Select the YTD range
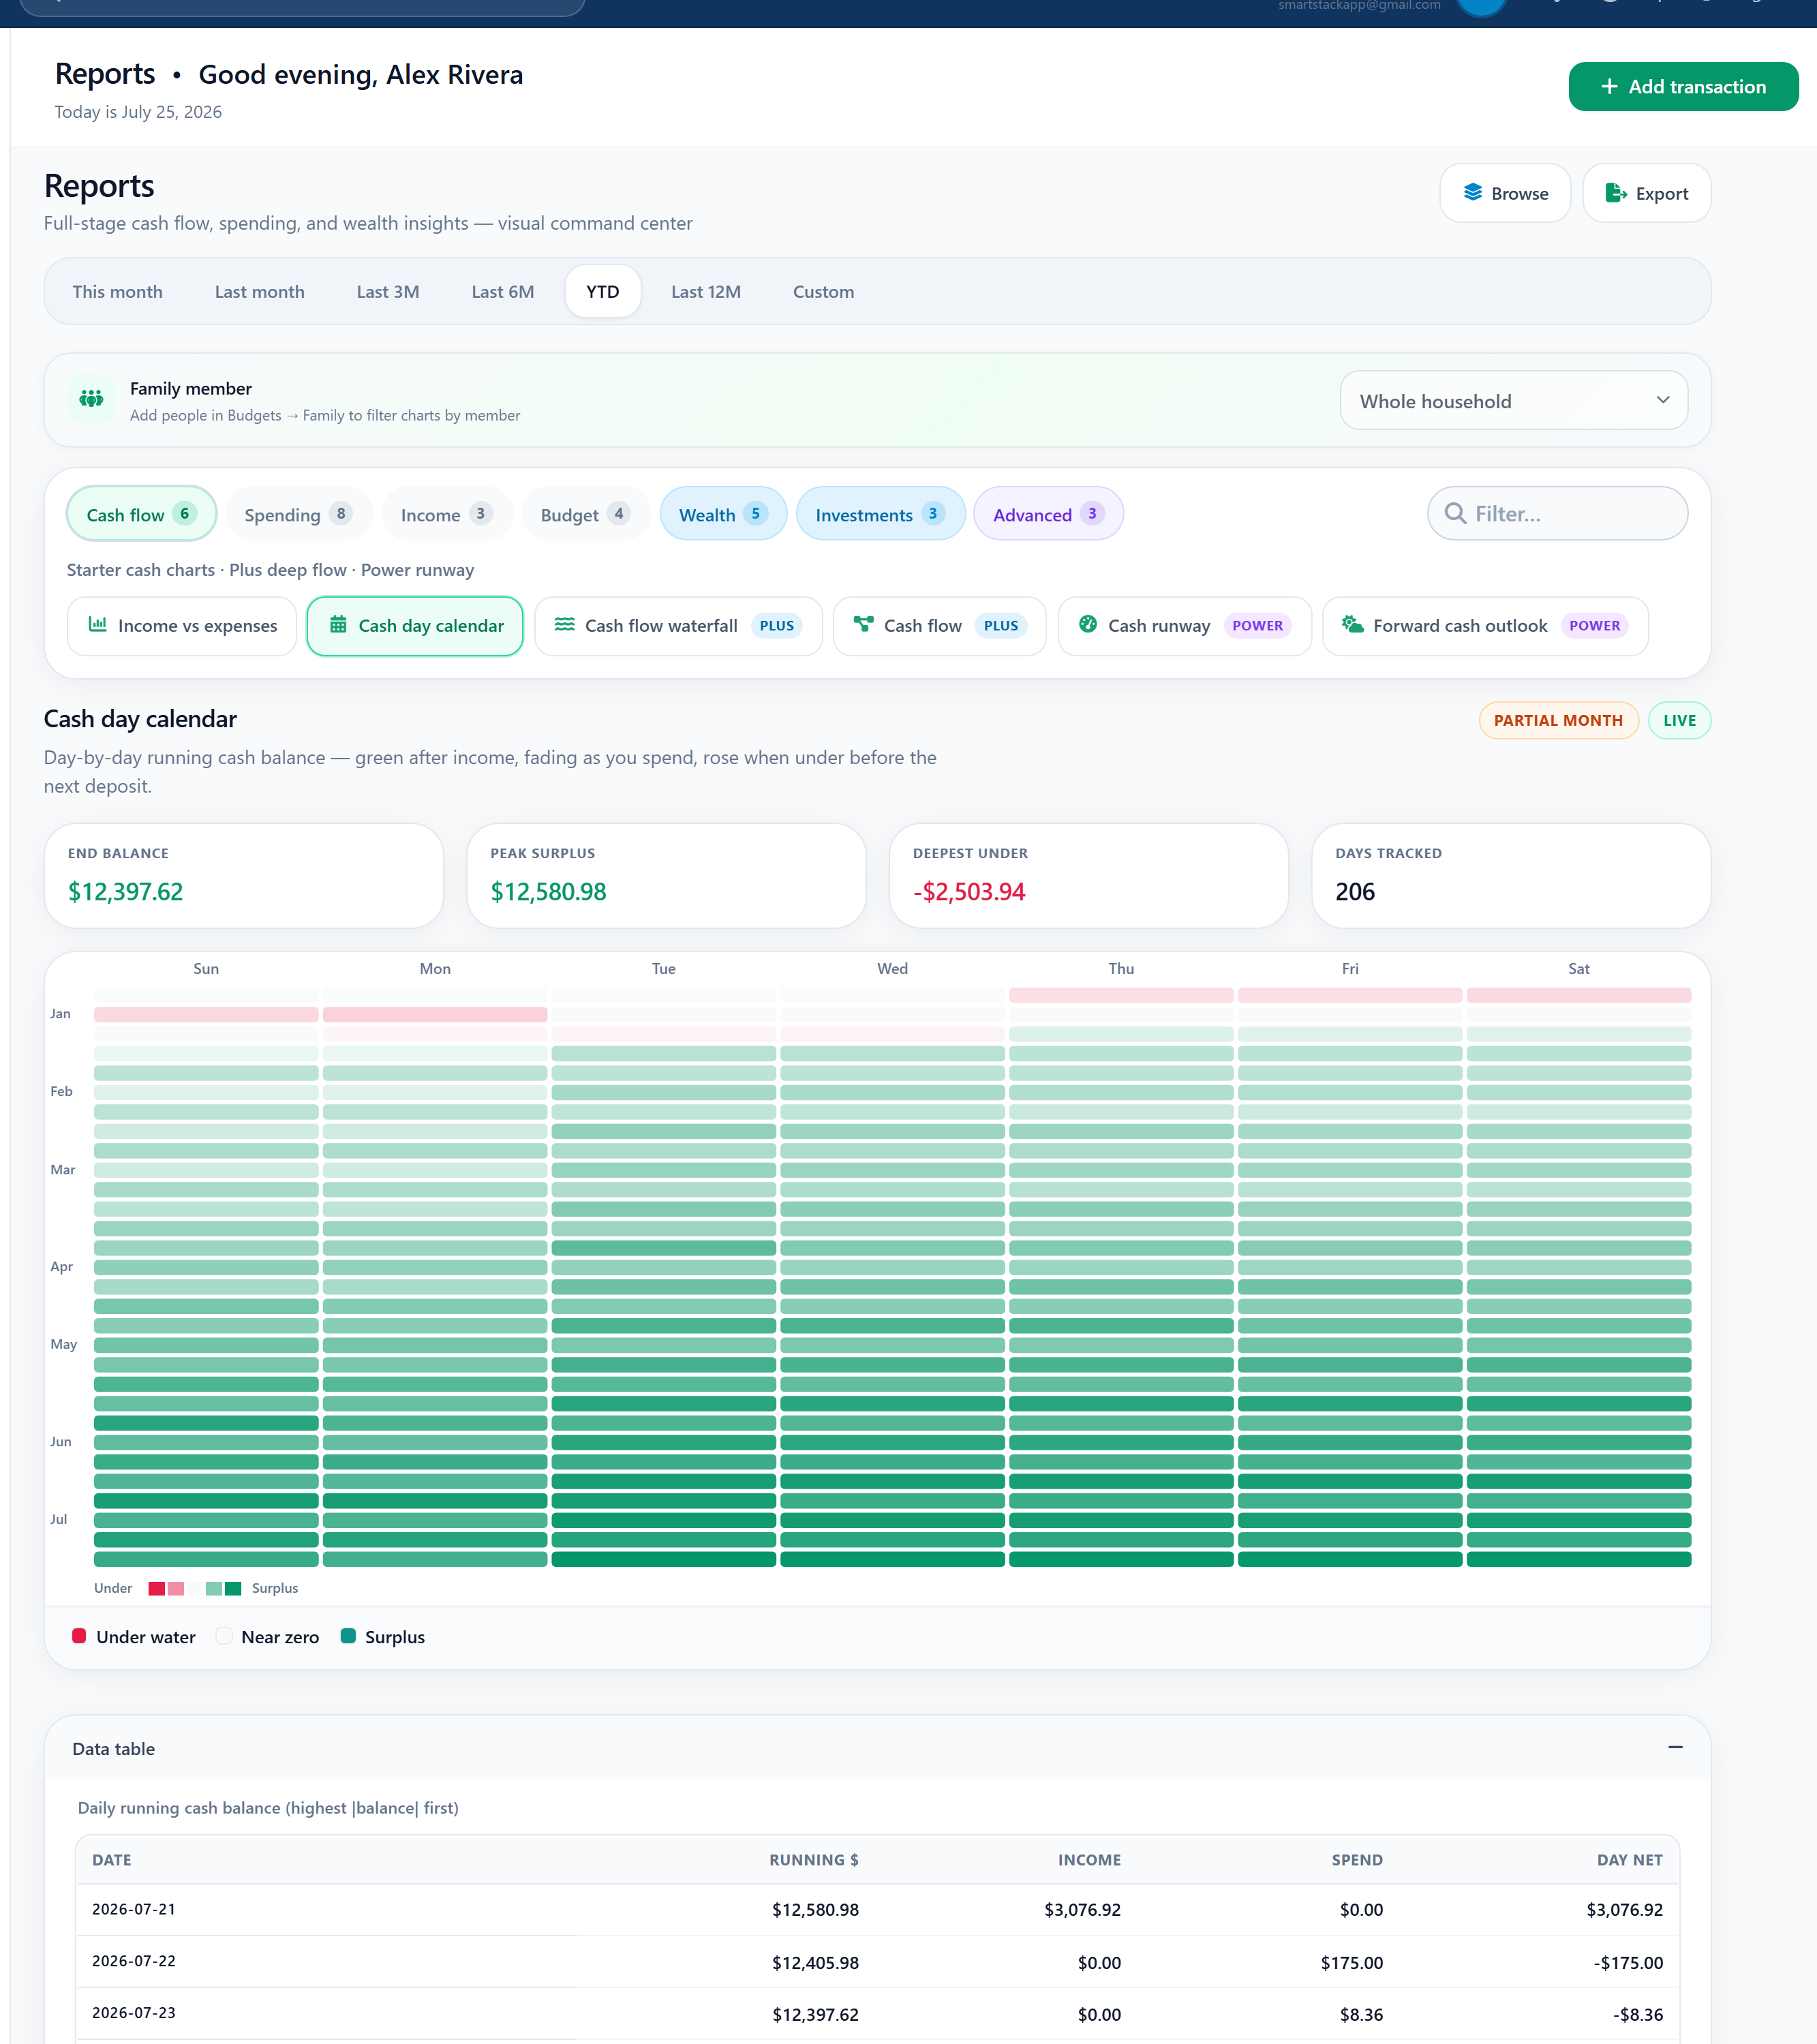Image resolution: width=1817 pixels, height=2044 pixels. (602, 292)
